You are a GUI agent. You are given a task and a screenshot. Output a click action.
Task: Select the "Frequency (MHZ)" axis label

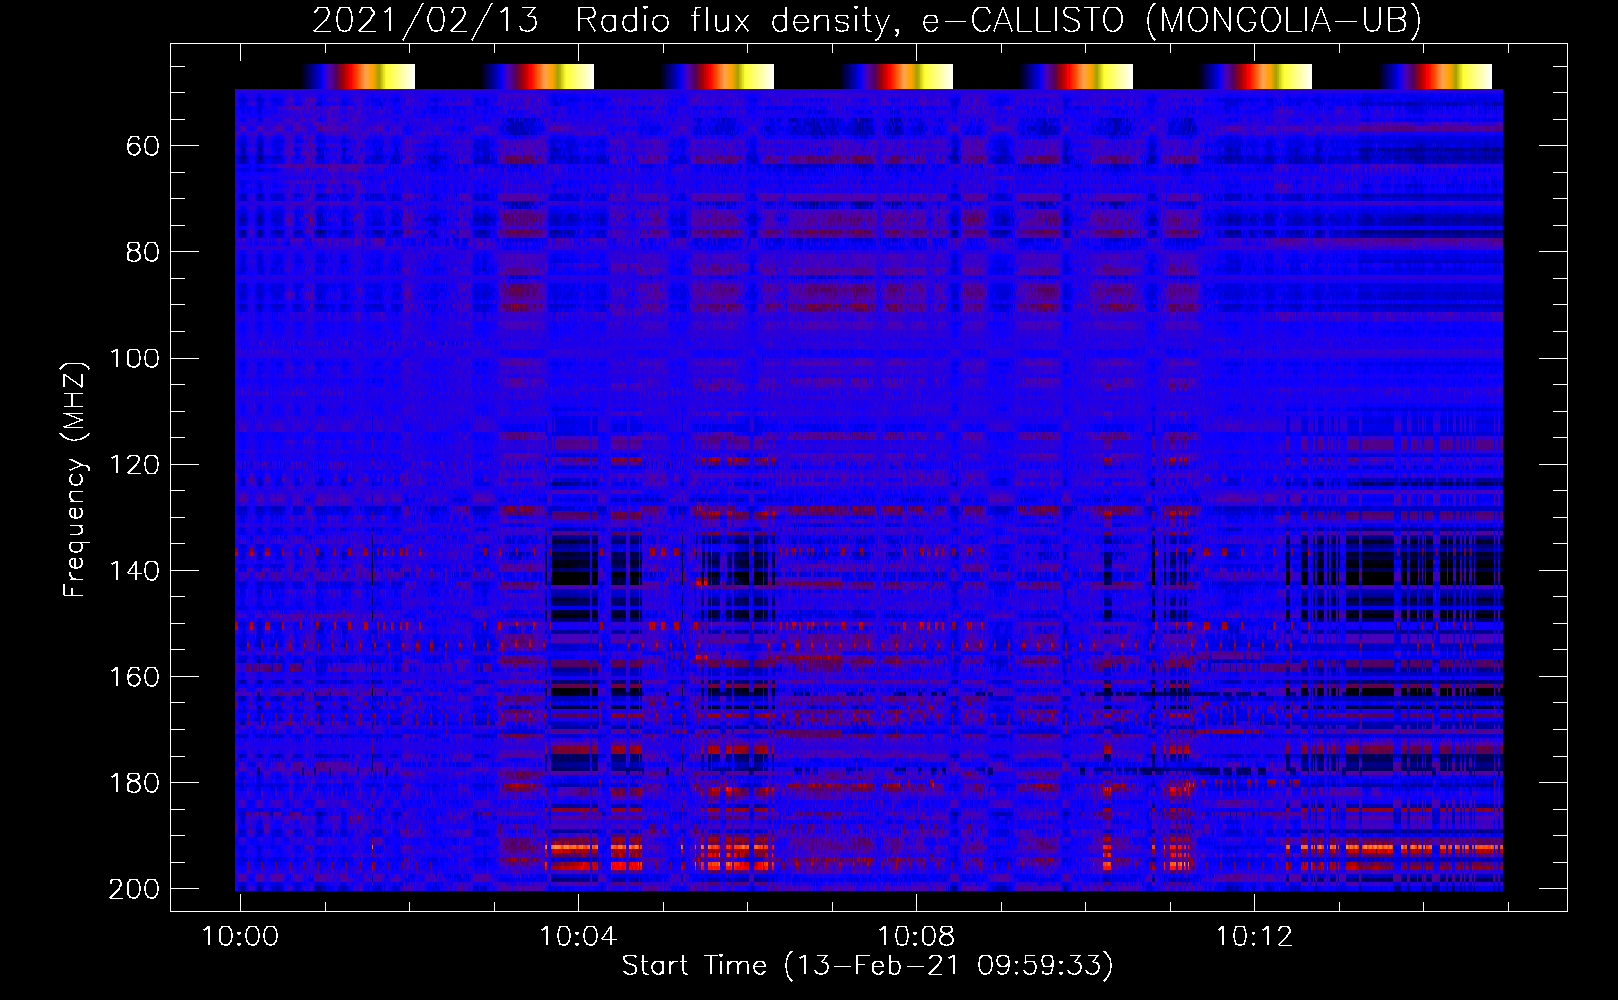(75, 479)
